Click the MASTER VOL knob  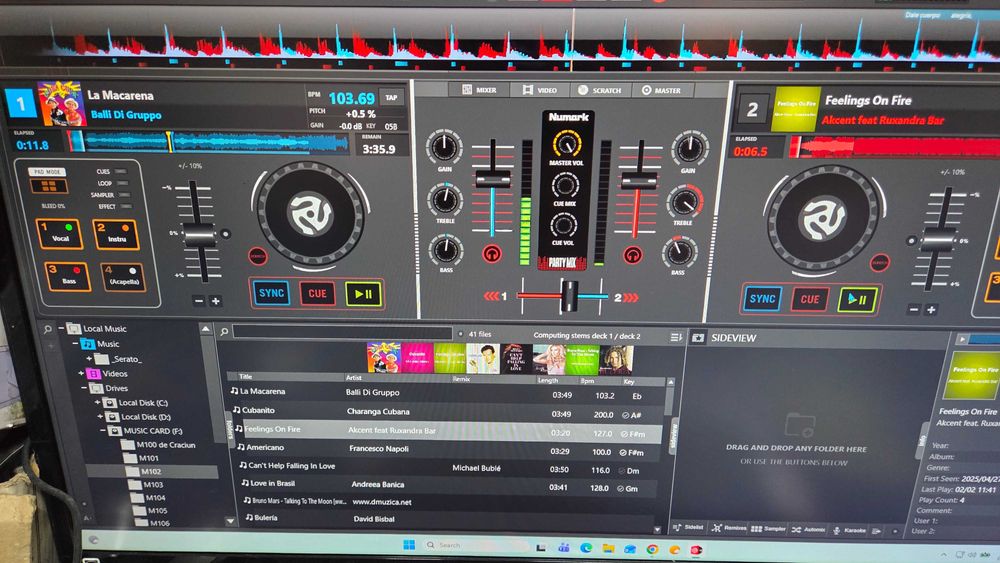tap(566, 143)
